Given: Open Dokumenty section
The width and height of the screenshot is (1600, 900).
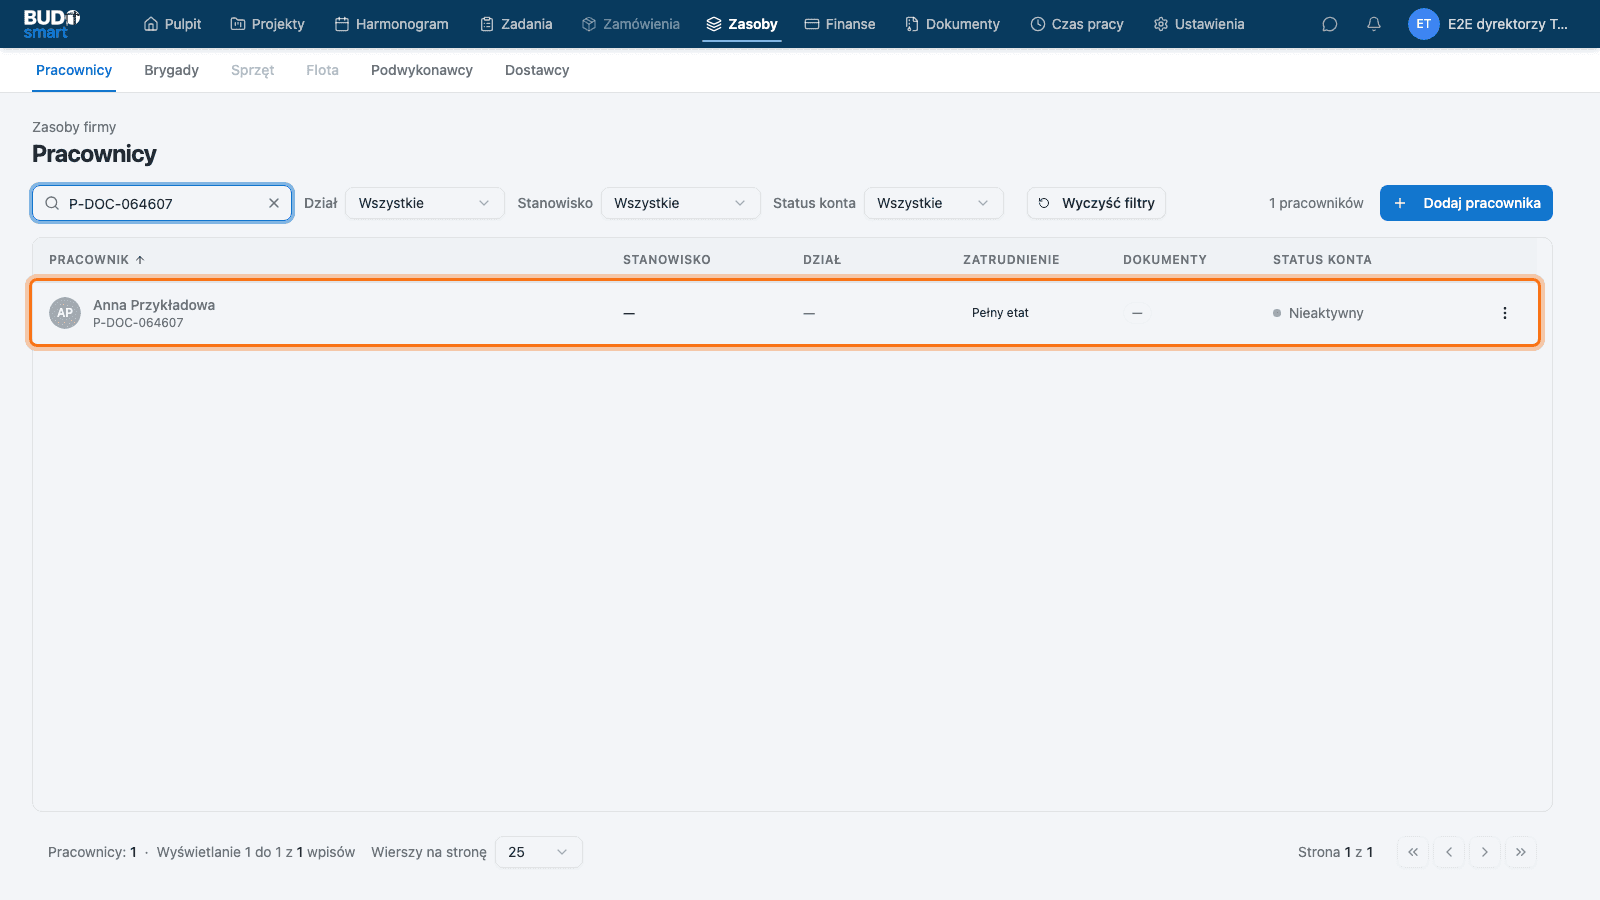Looking at the screenshot, I should [952, 24].
